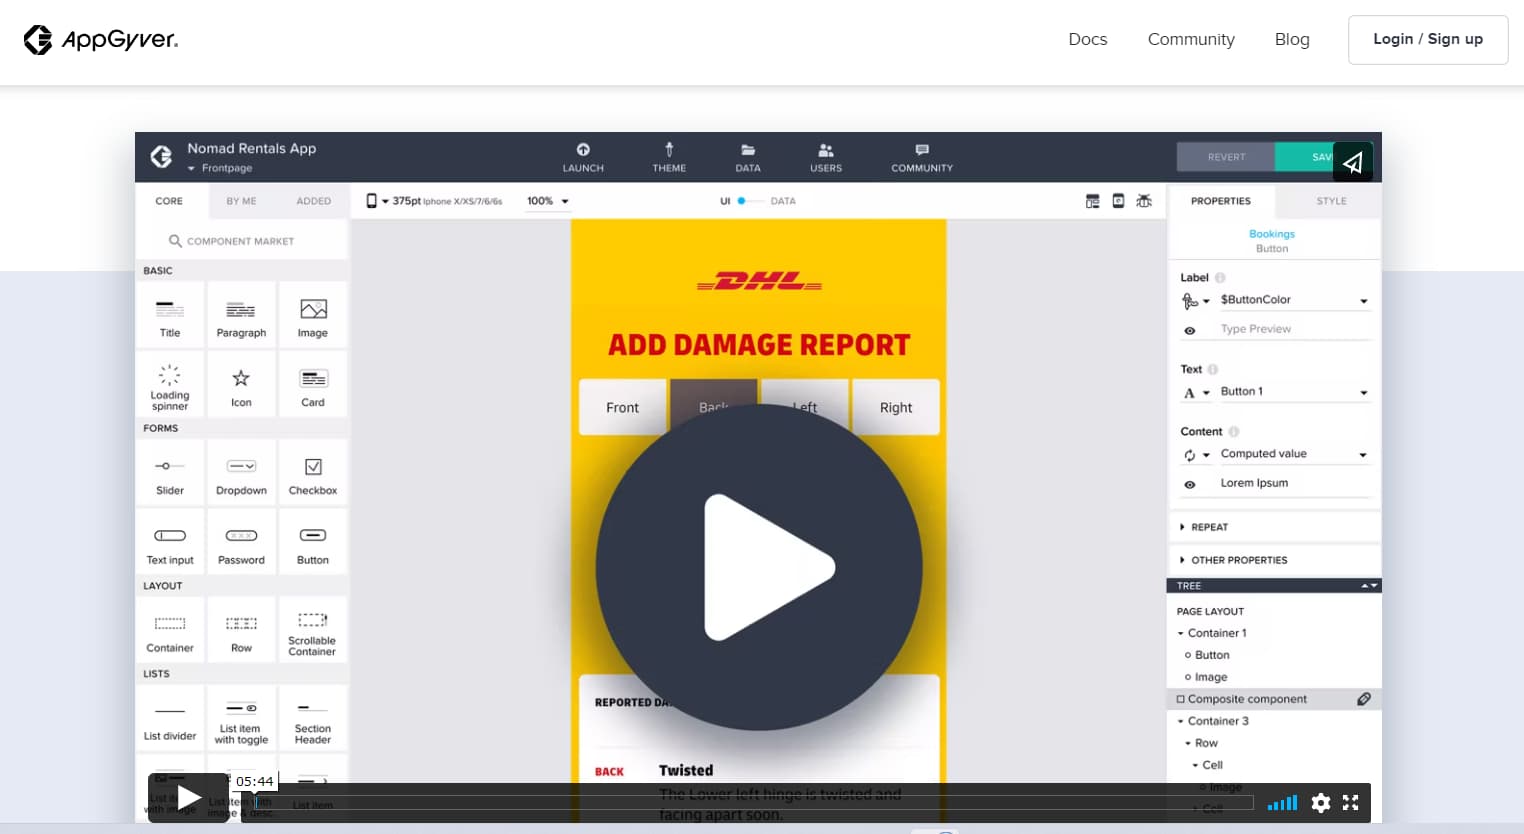Open the debug bug tool in the canvas toolbar
The width and height of the screenshot is (1524, 834).
1144,201
